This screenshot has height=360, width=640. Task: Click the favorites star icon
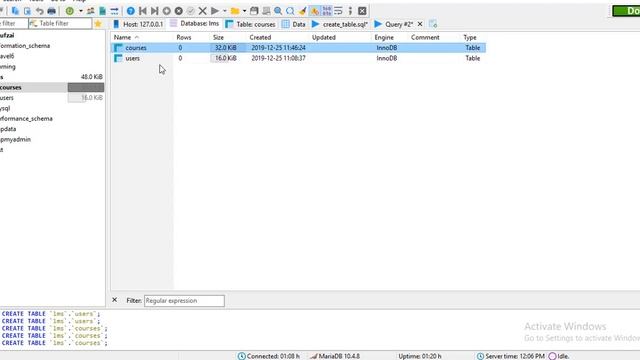[x=98, y=24]
